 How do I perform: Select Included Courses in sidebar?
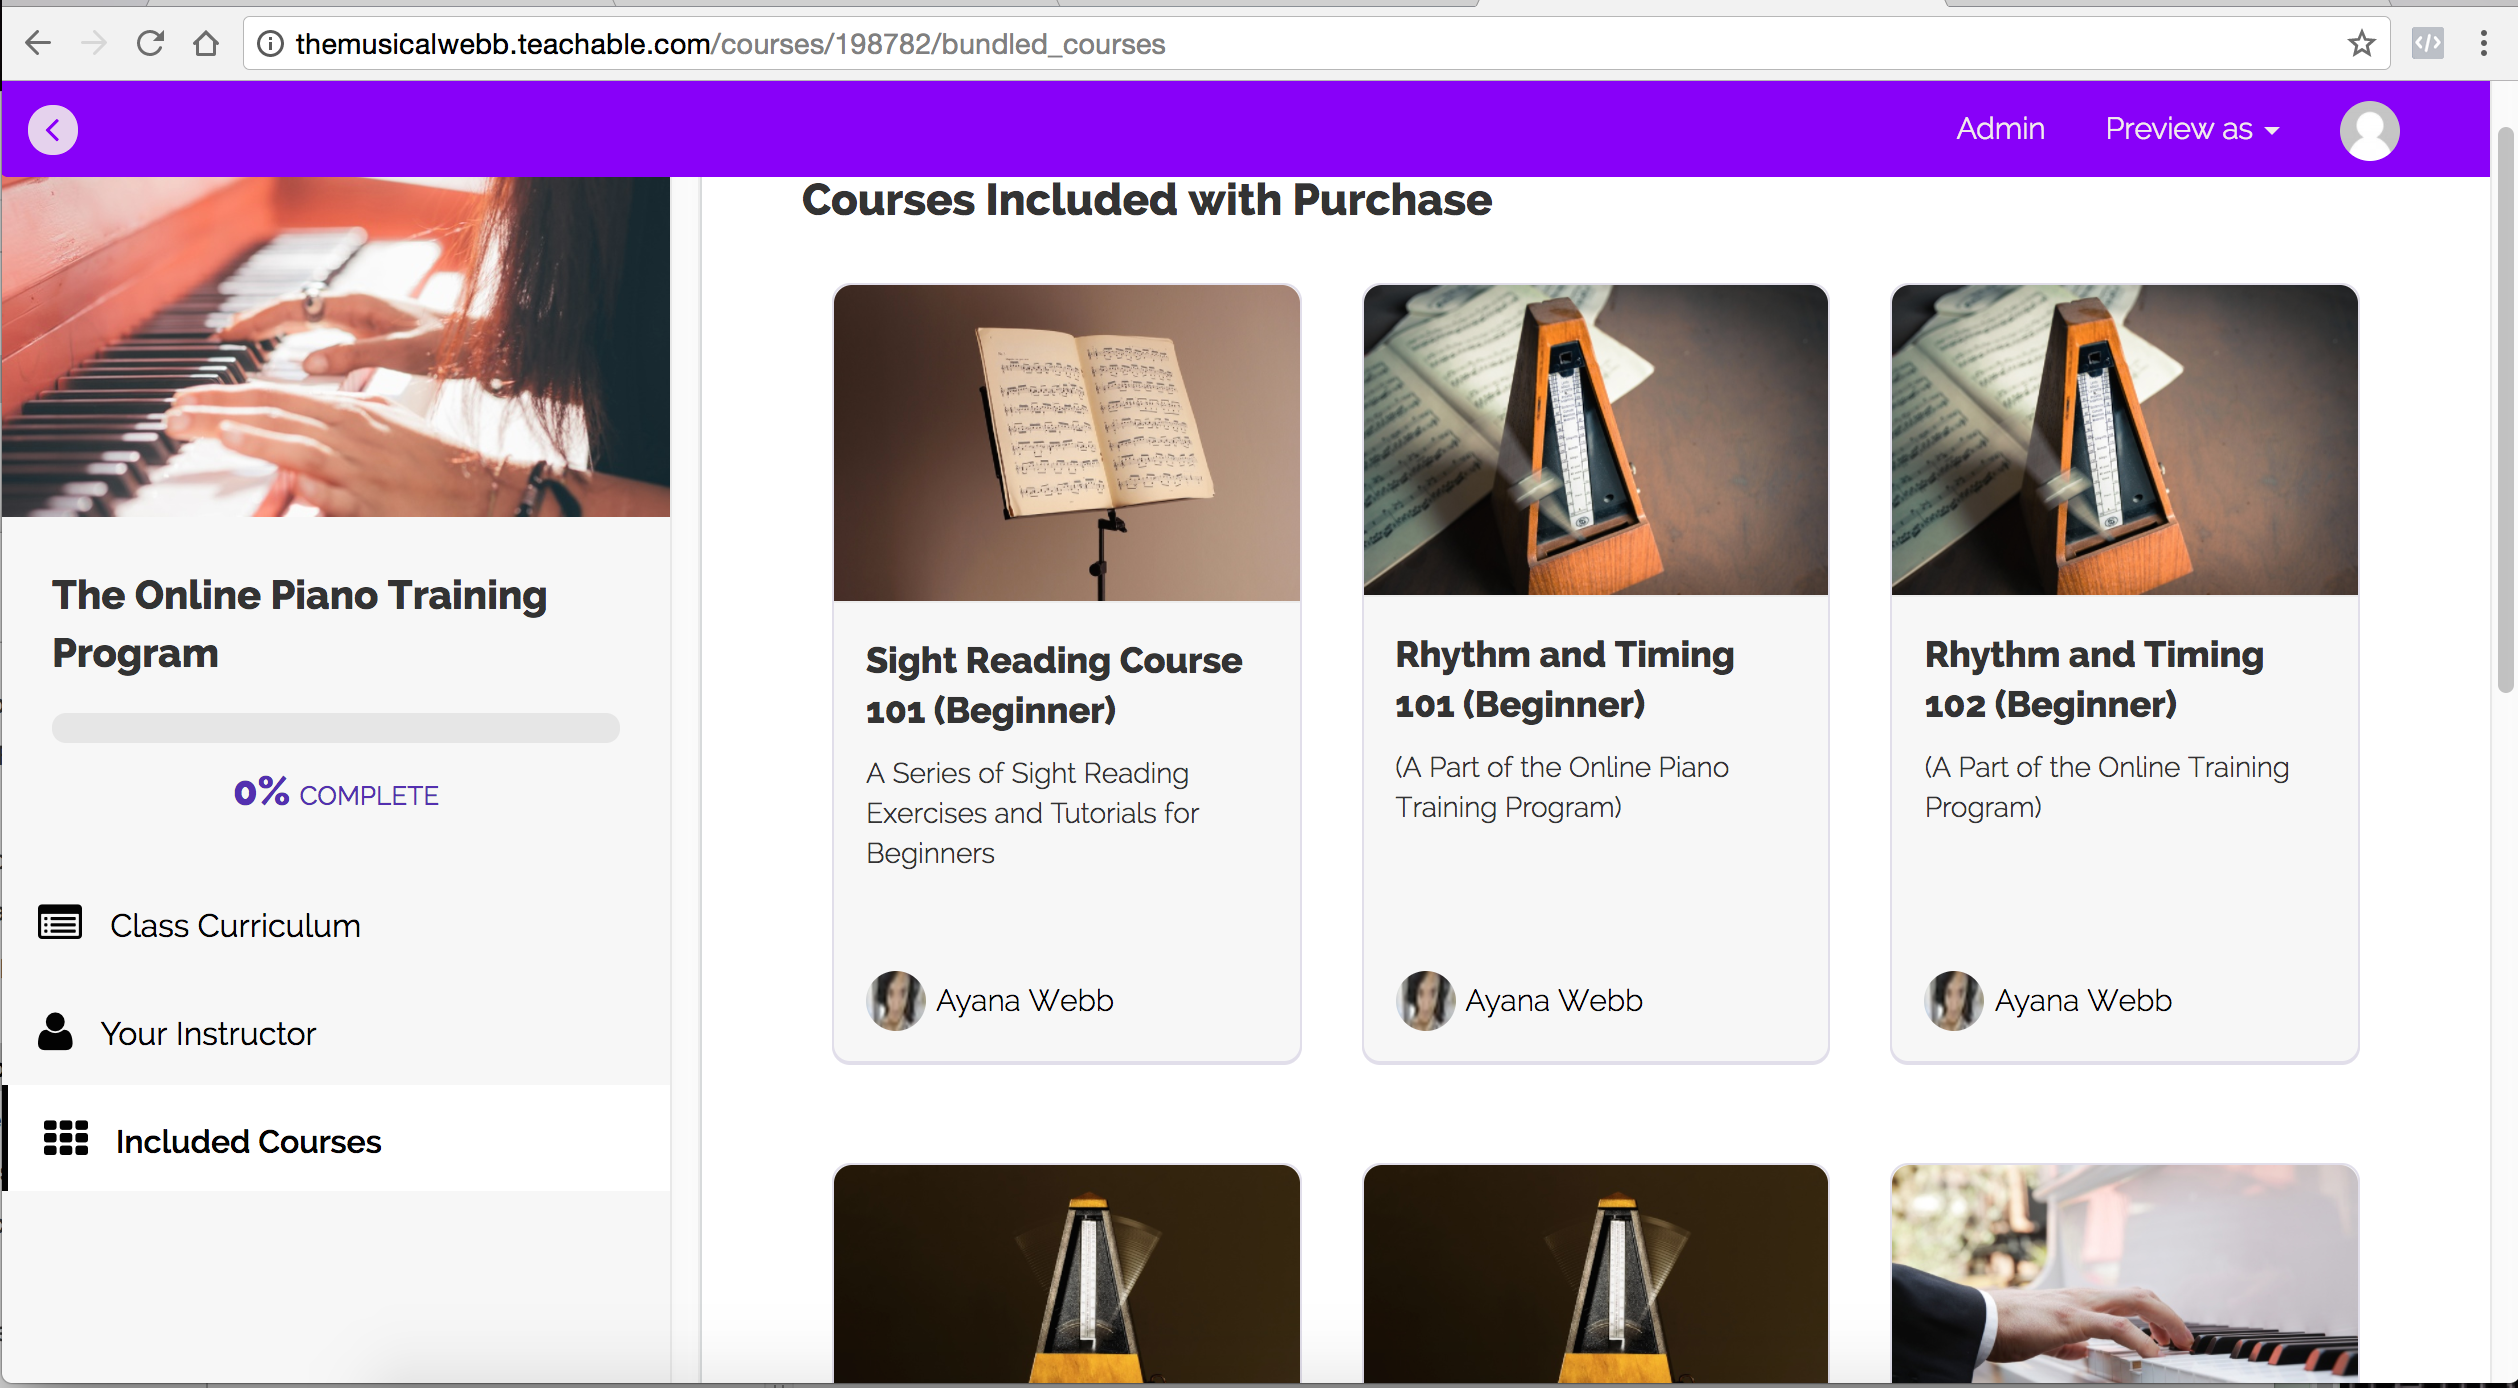pyautogui.click(x=336, y=1139)
